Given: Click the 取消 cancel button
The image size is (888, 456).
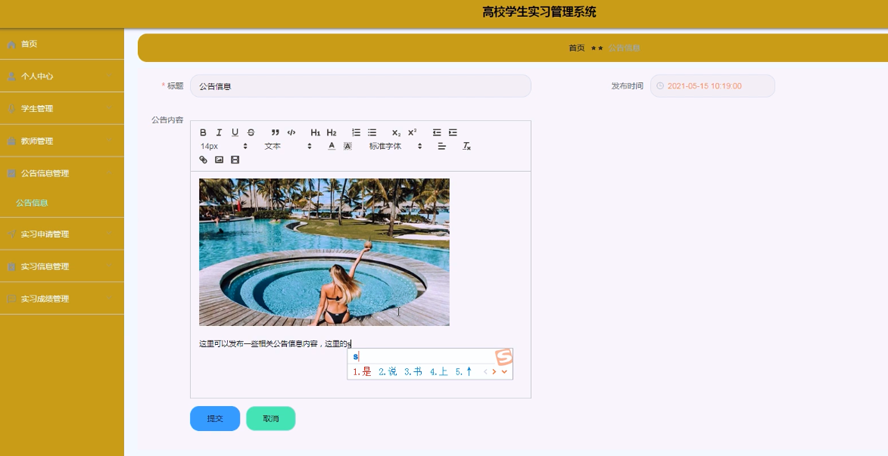Looking at the screenshot, I should [270, 418].
